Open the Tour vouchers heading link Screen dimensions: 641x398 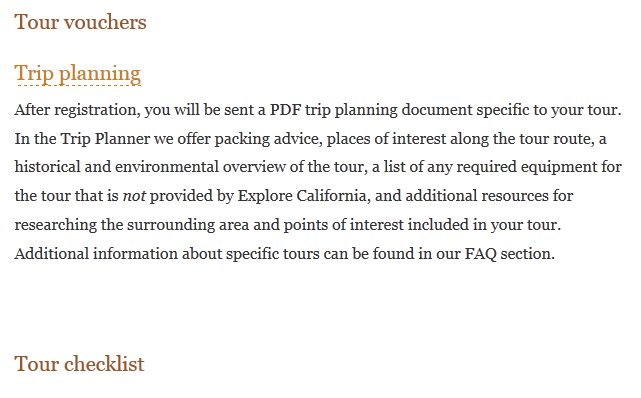(80, 22)
